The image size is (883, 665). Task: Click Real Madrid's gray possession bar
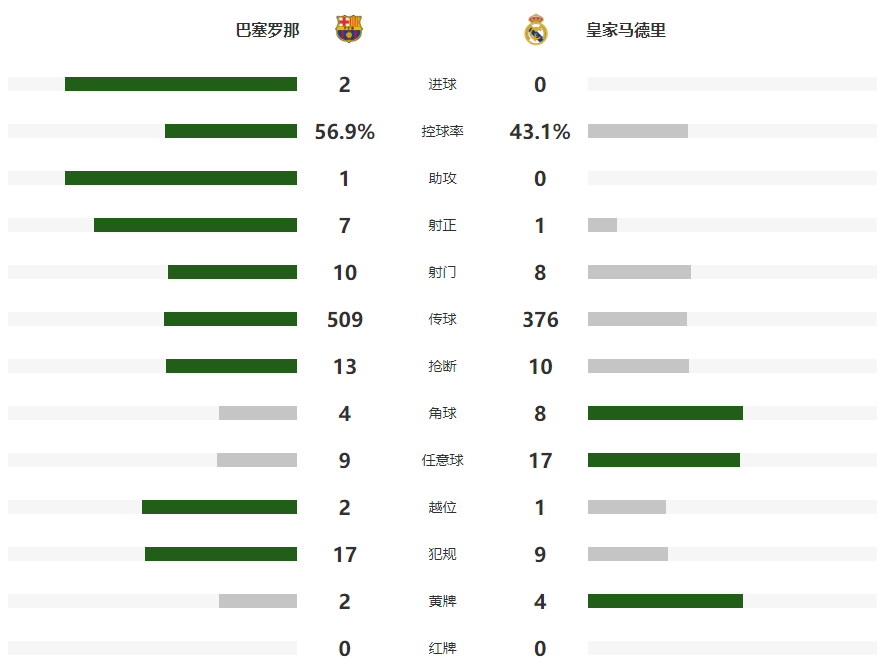637,131
